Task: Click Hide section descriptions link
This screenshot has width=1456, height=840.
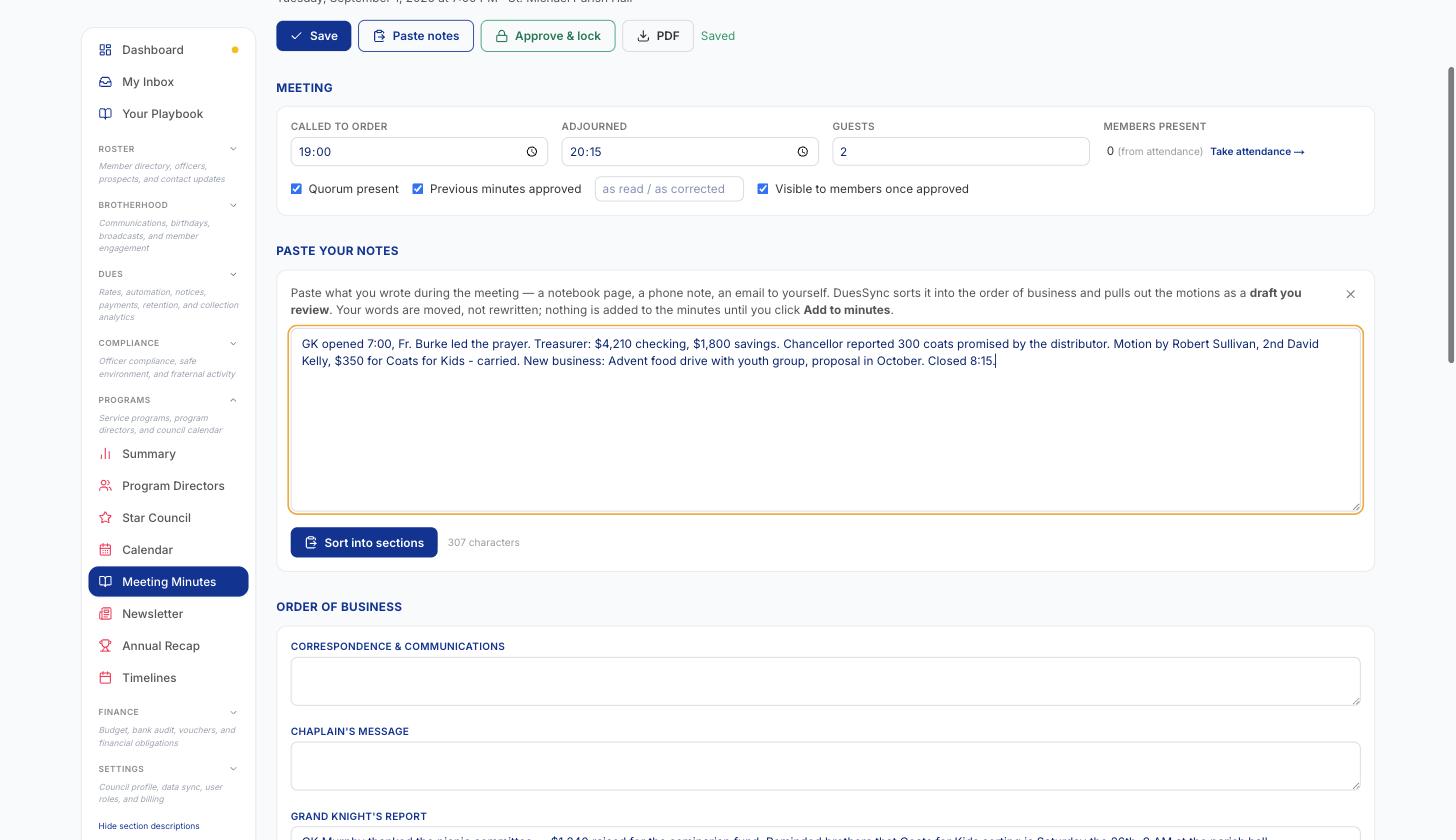Action: 149,826
